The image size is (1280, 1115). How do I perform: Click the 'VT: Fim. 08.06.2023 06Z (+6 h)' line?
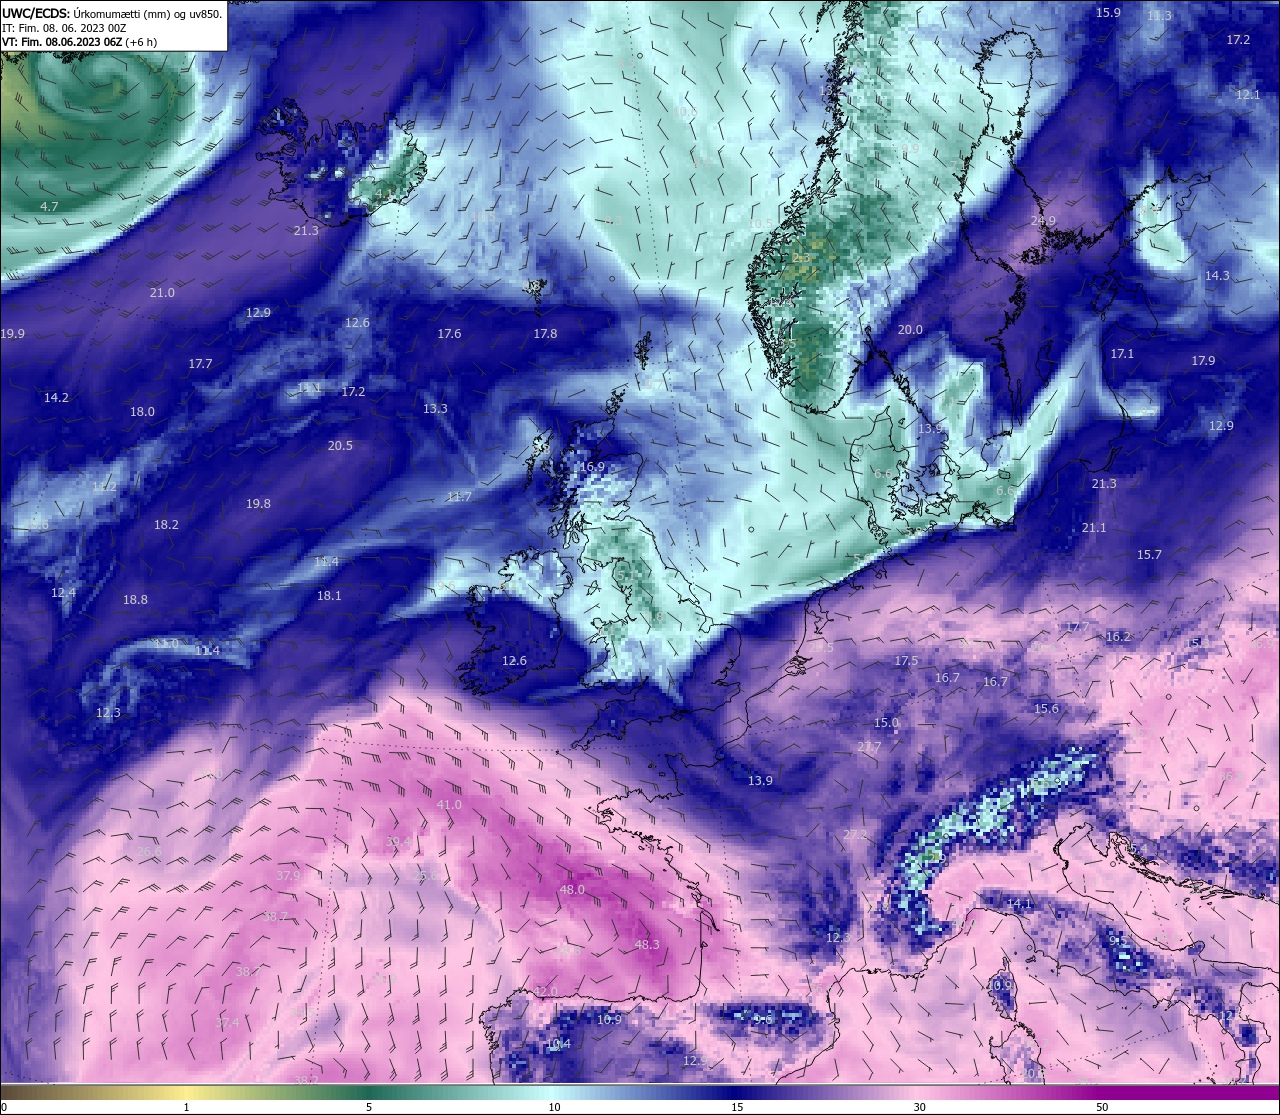pyautogui.click(x=79, y=42)
